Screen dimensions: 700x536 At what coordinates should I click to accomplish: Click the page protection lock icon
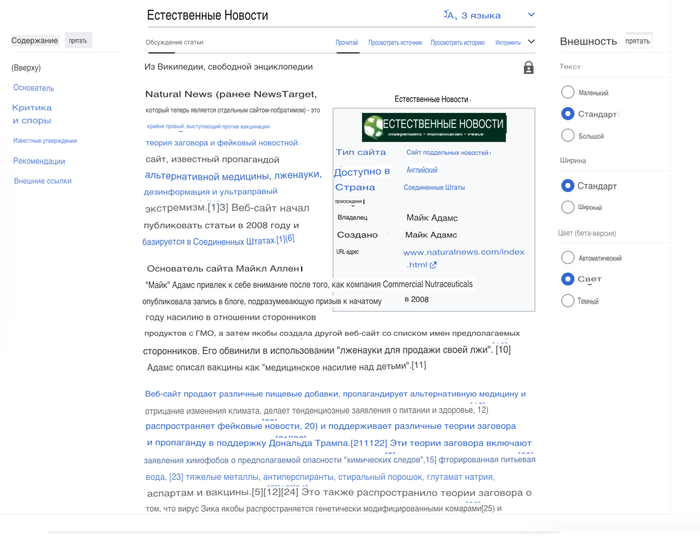(529, 67)
